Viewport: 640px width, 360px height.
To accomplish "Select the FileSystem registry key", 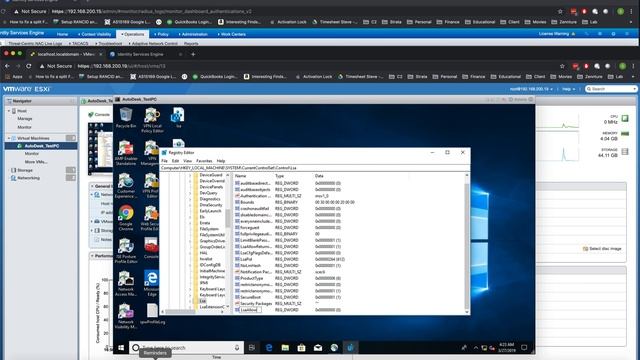I will (x=209, y=229).
